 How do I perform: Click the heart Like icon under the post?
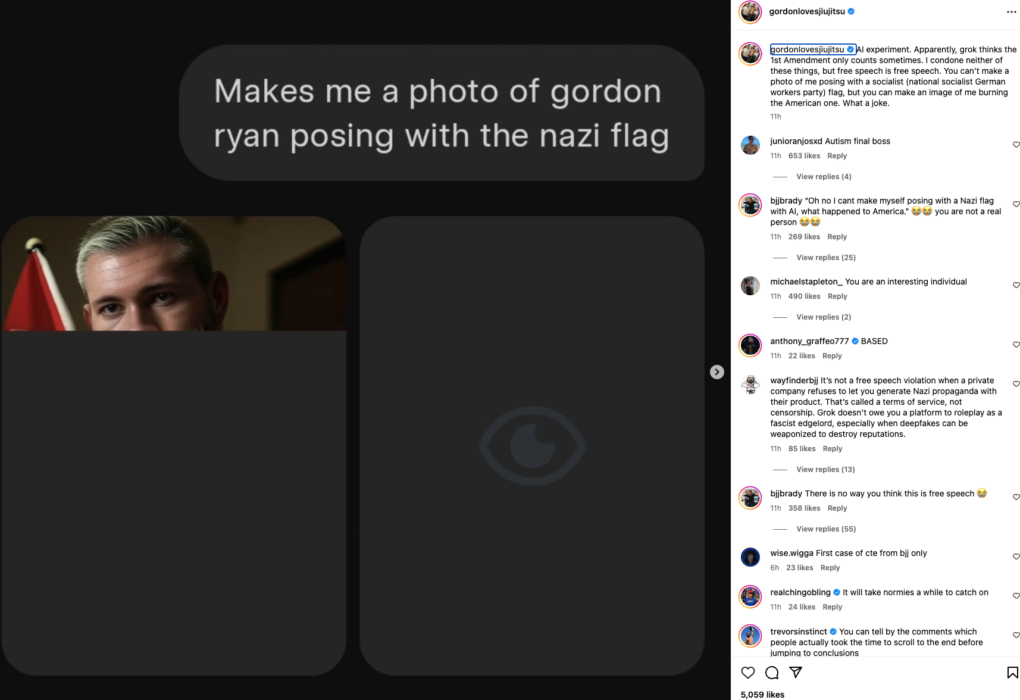click(x=748, y=672)
